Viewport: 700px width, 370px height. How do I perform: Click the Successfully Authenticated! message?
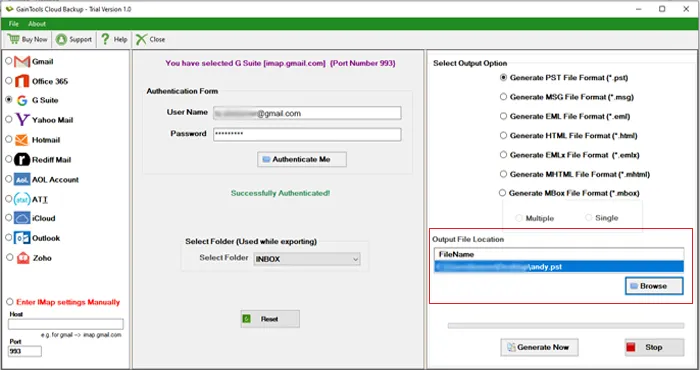tap(280, 193)
